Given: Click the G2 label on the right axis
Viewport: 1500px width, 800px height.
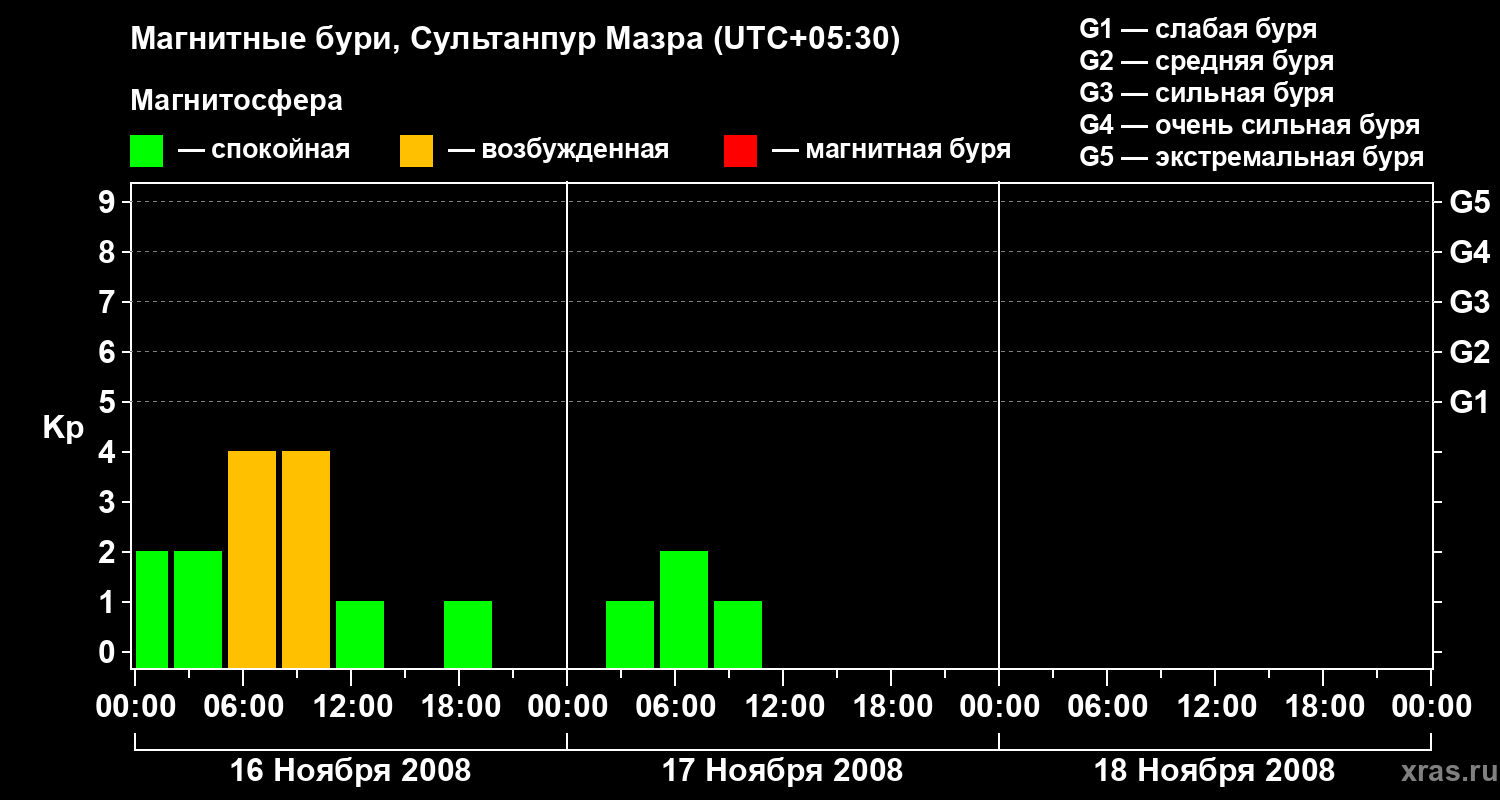Looking at the screenshot, I should tap(1470, 352).
